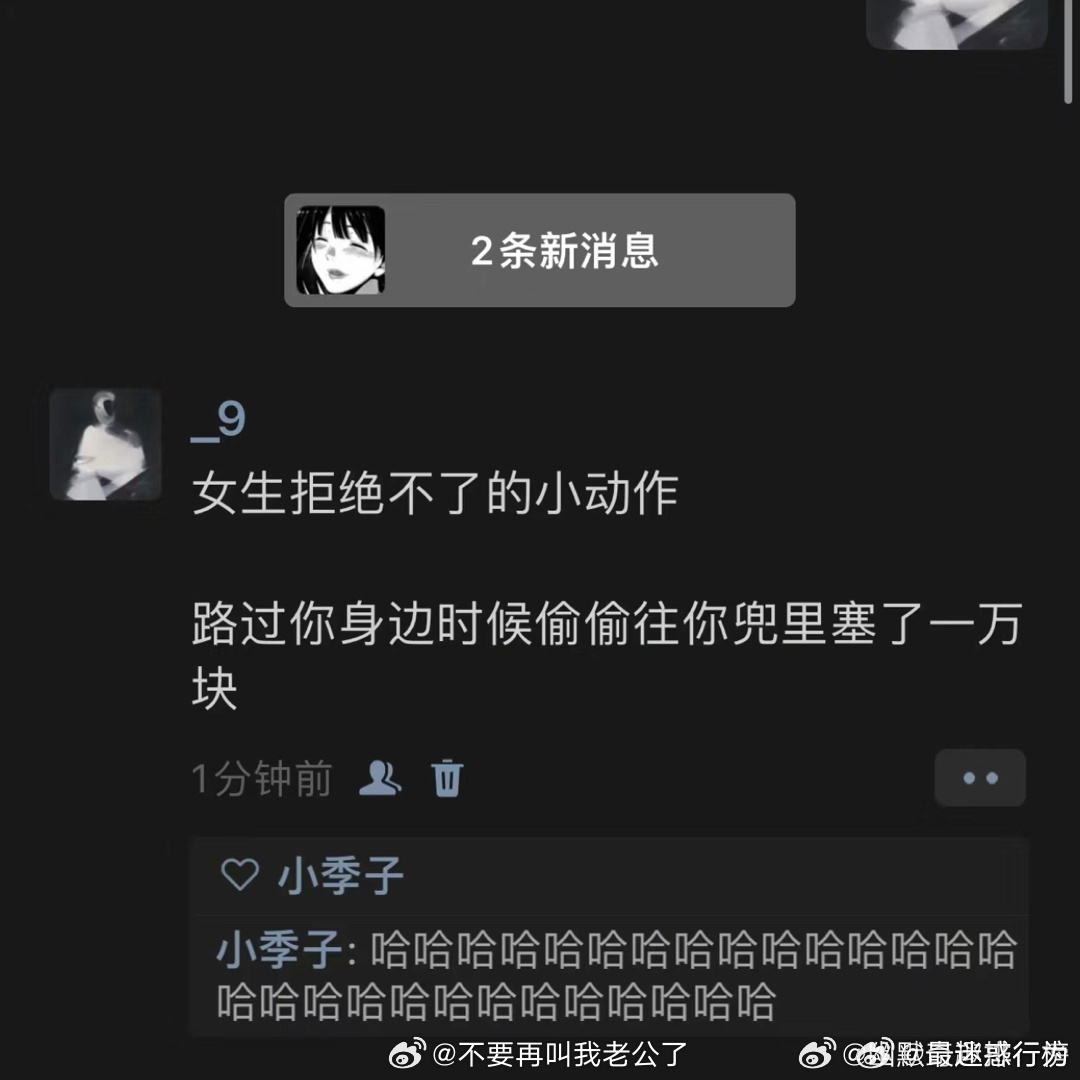Click the scrollbar indicator on the right edge

(1068, 52)
